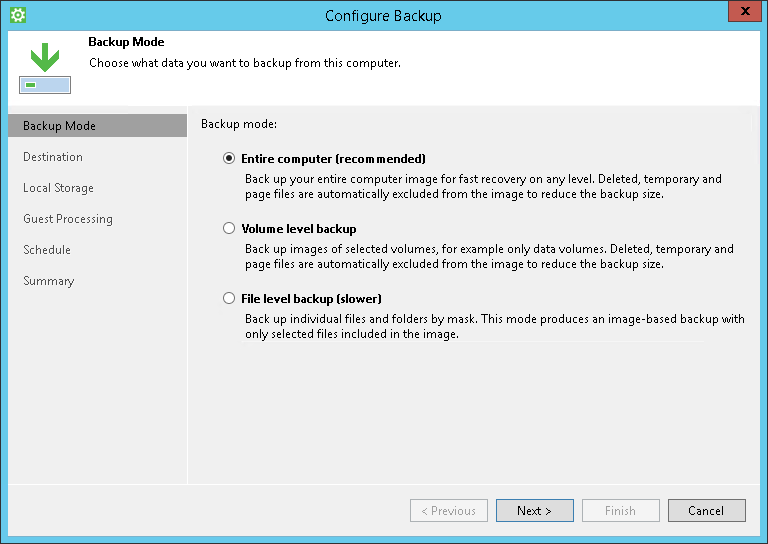Go to the Destination step
768x544 pixels.
pyautogui.click(x=53, y=157)
